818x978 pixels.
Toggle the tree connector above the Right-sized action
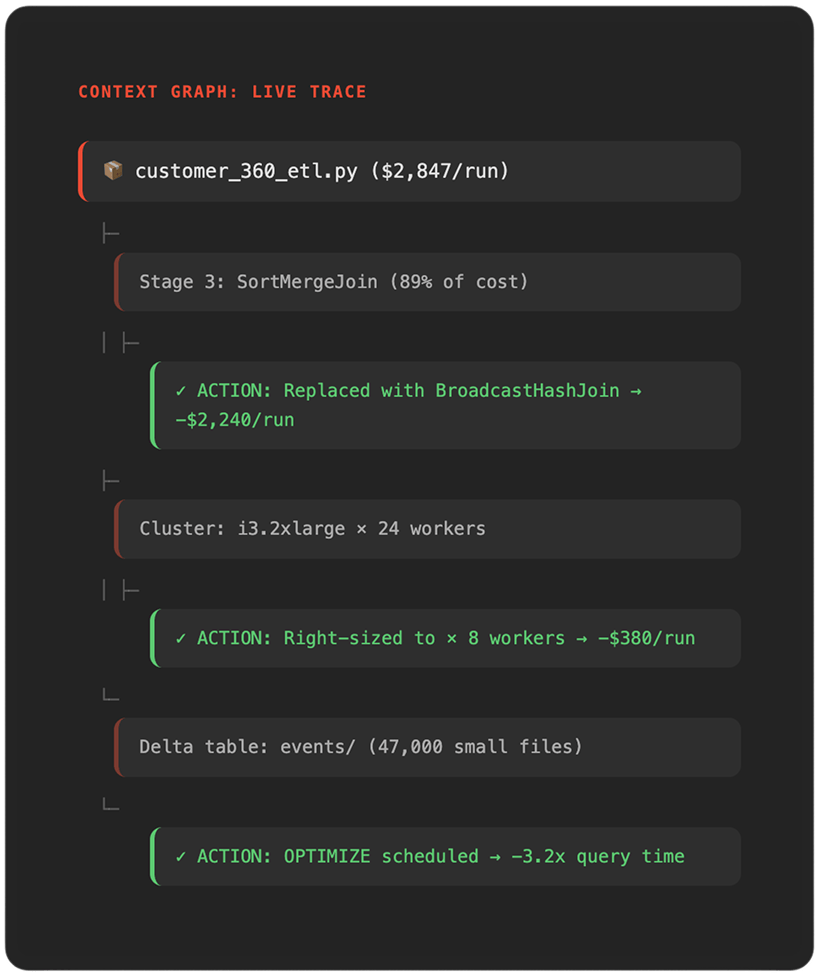120,591
